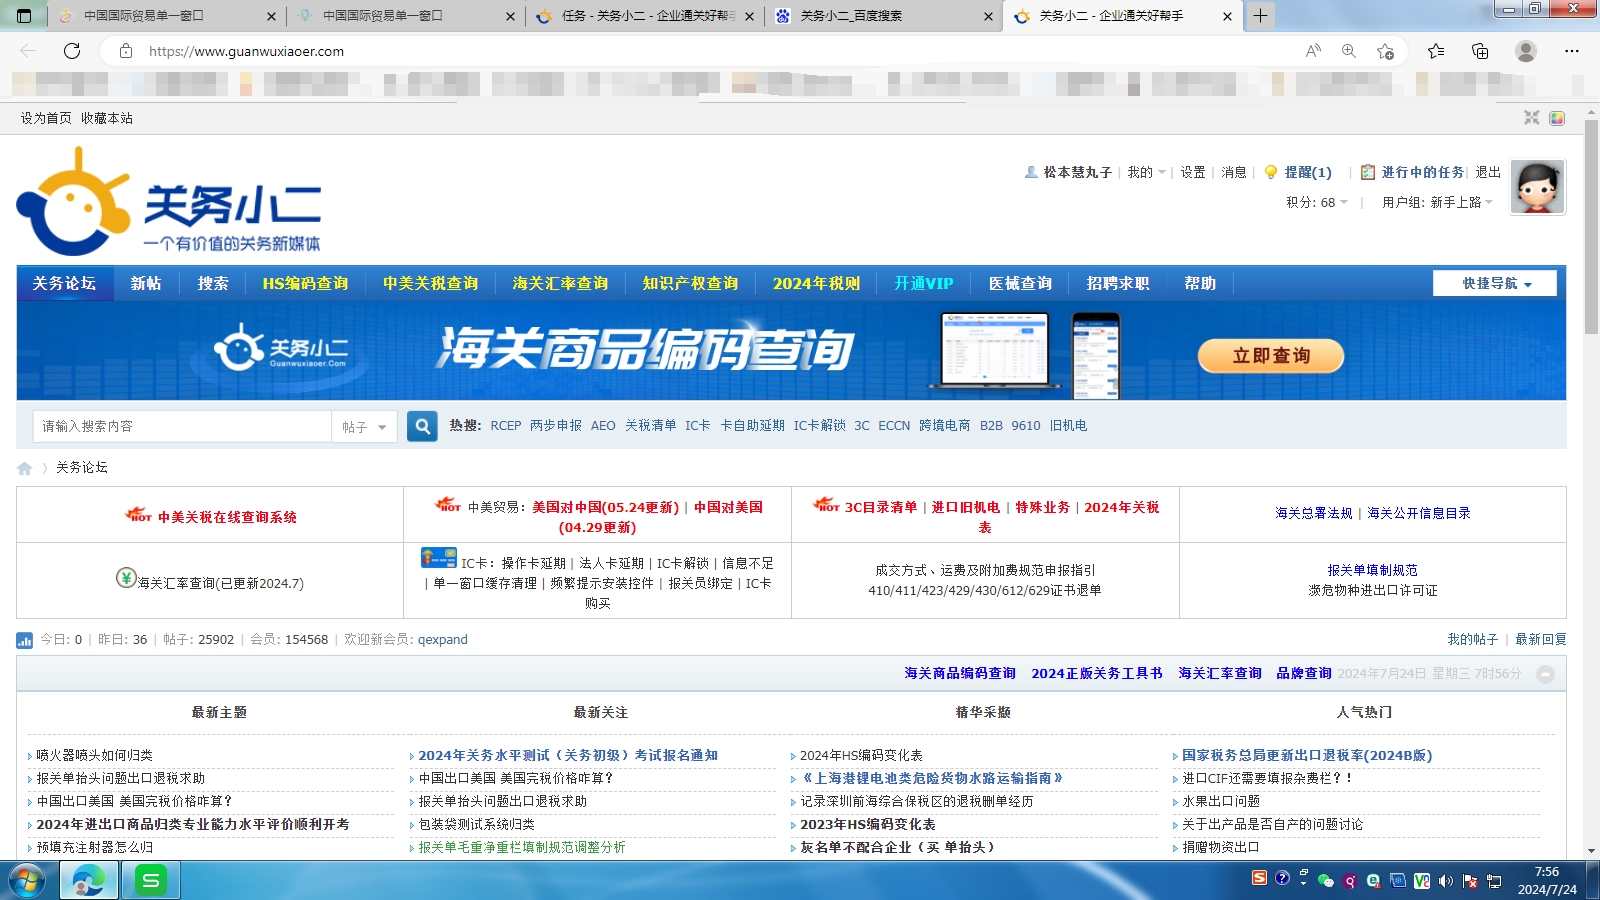Image resolution: width=1600 pixels, height=900 pixels.
Task: Open post 喷火器喷头如何归类
Action: coord(94,756)
